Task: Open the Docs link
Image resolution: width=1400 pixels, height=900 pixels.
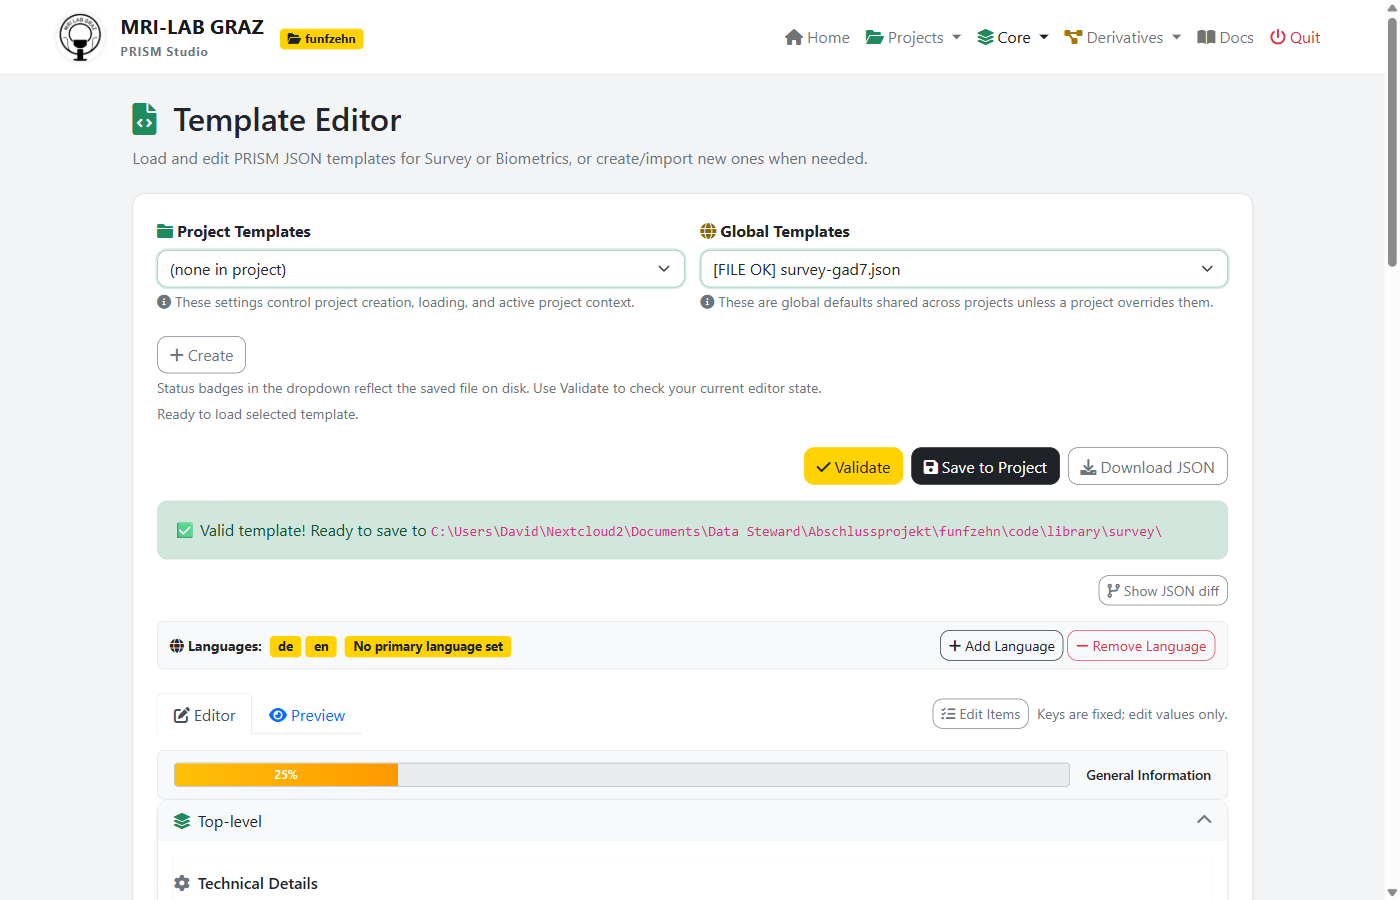Action: click(x=1225, y=37)
